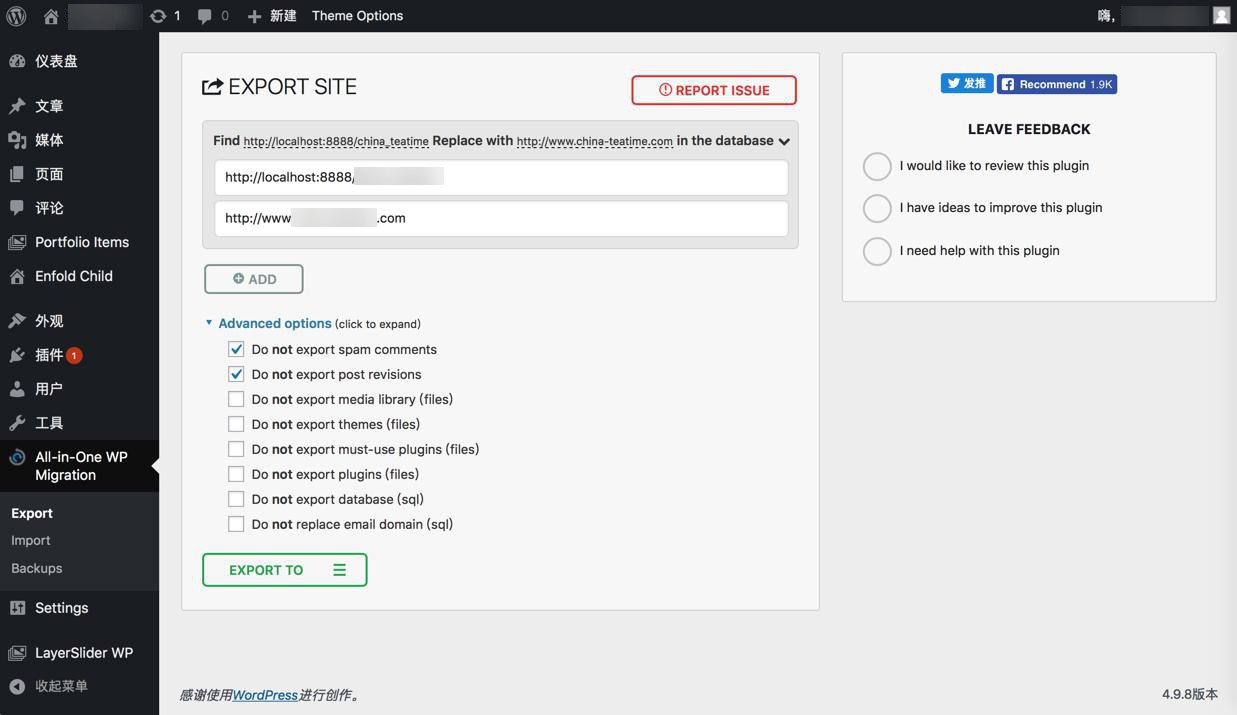The height and width of the screenshot is (715, 1237).
Task: Click the Twitter share button
Action: (x=966, y=84)
